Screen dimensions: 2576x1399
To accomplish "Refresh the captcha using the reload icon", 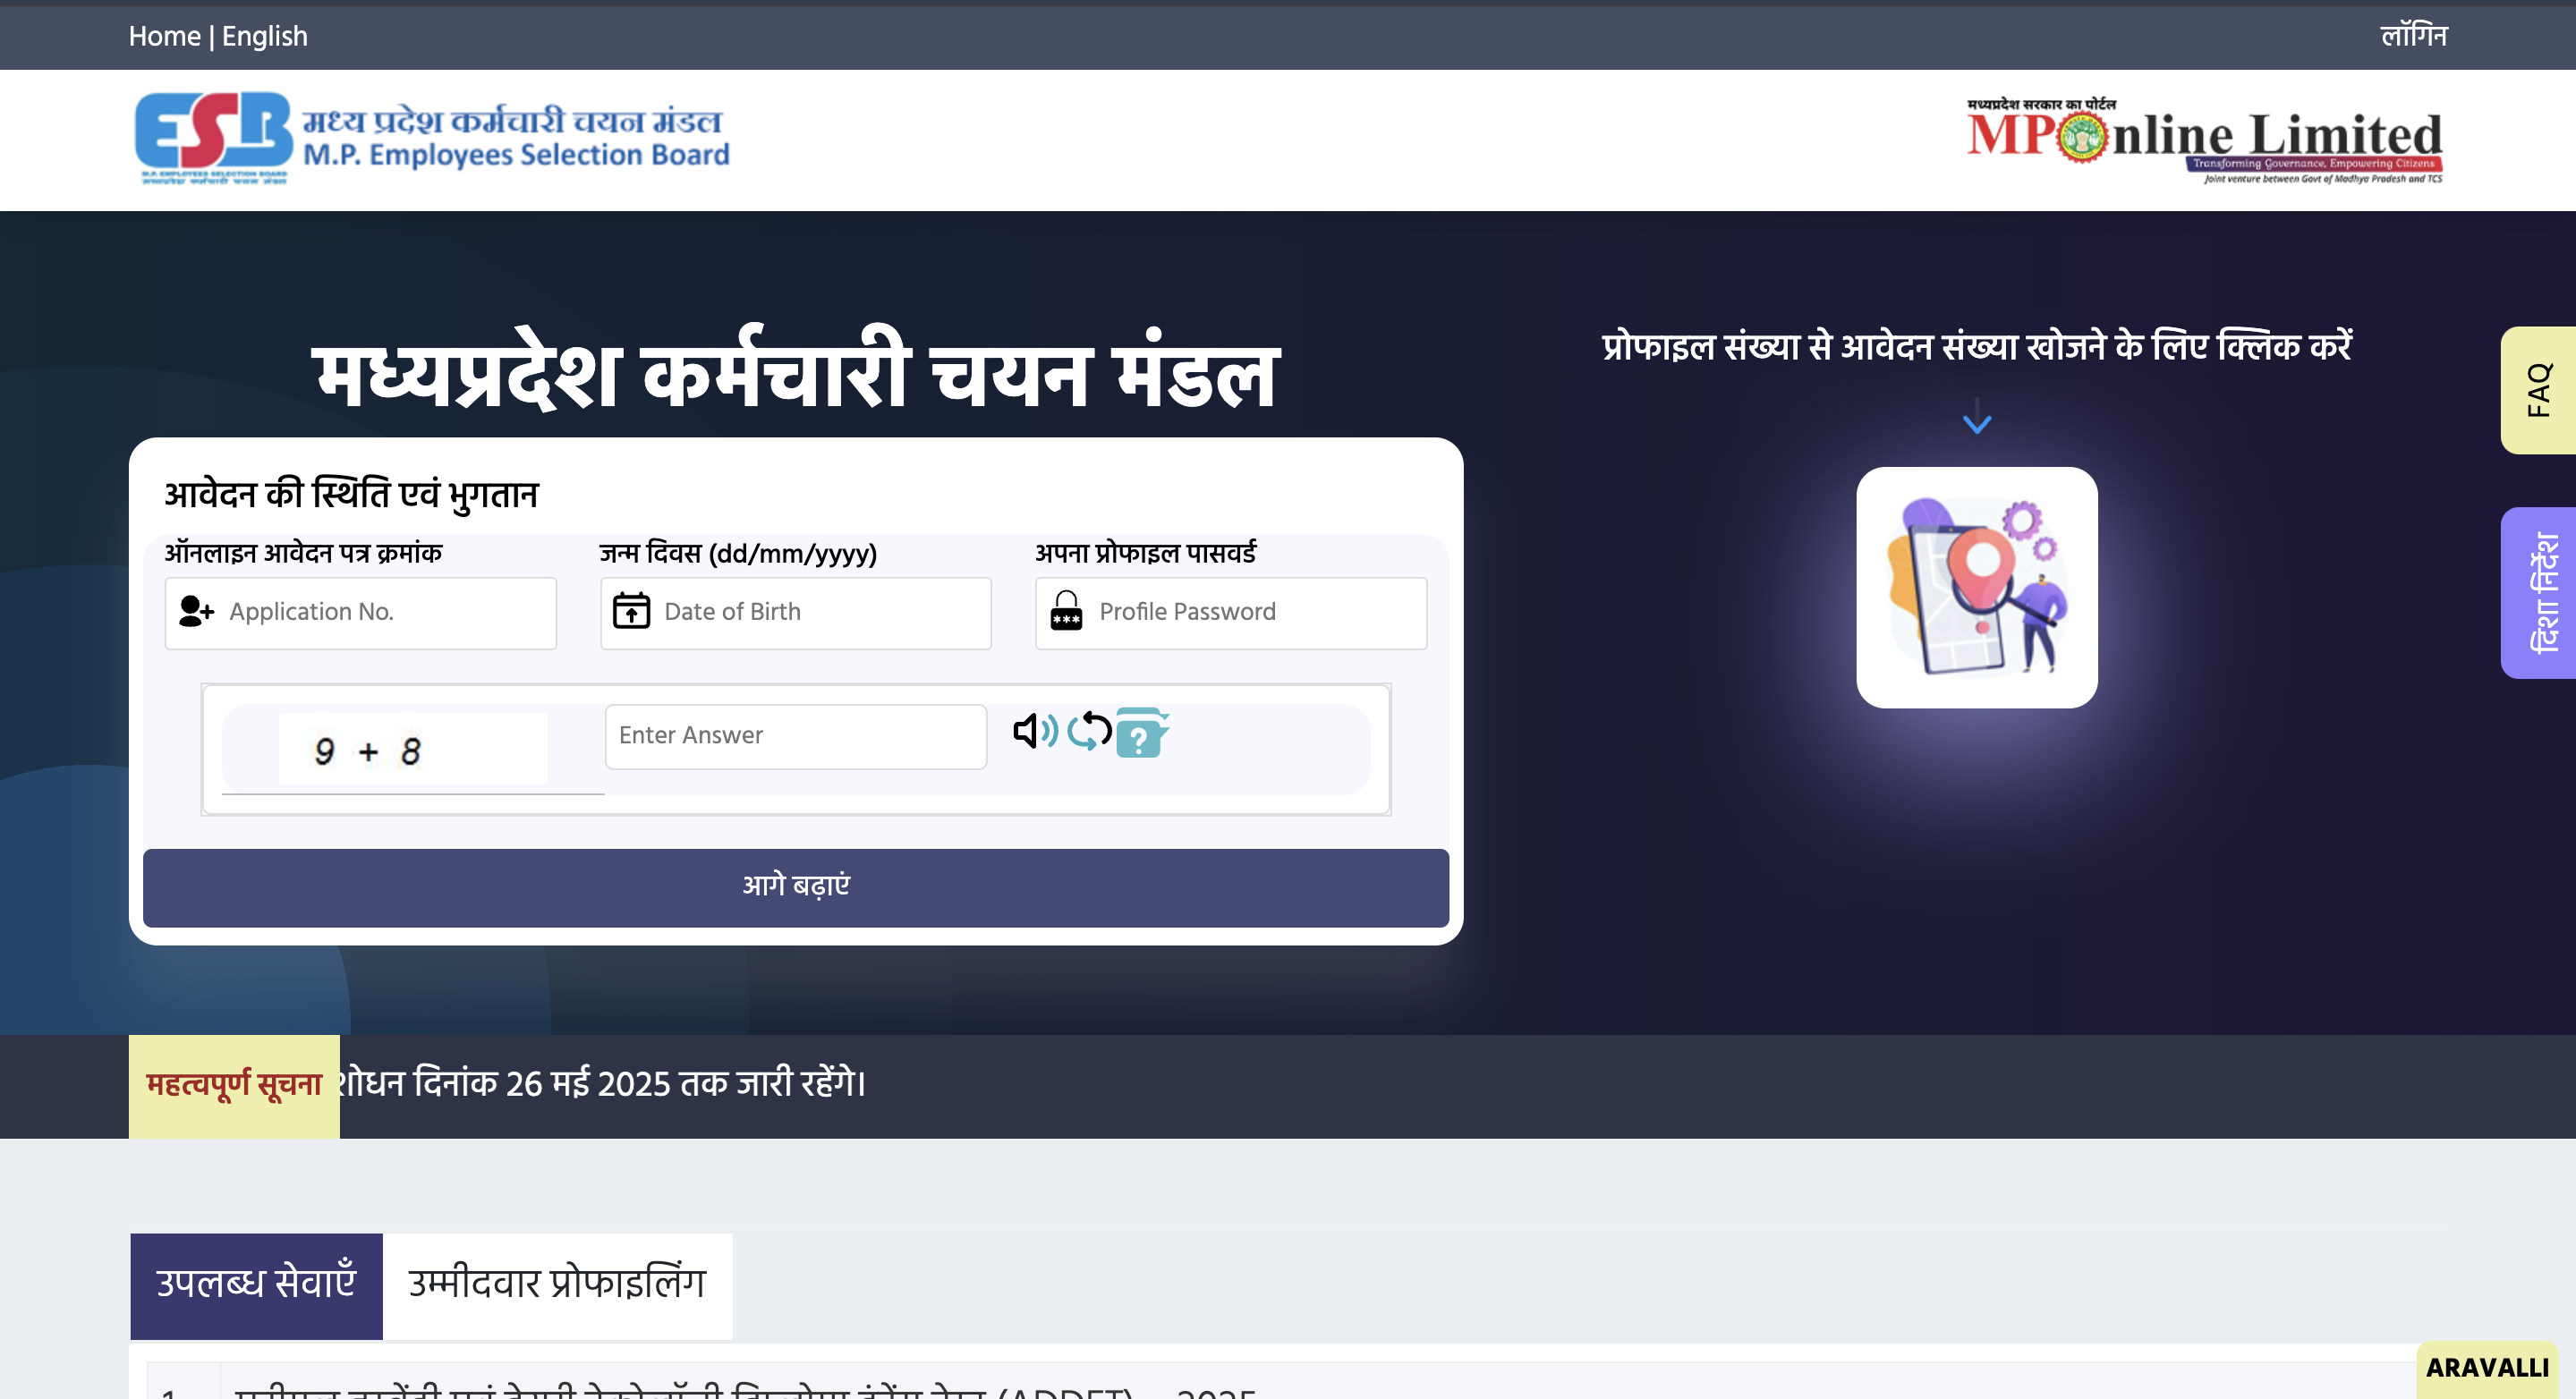I will point(1089,731).
